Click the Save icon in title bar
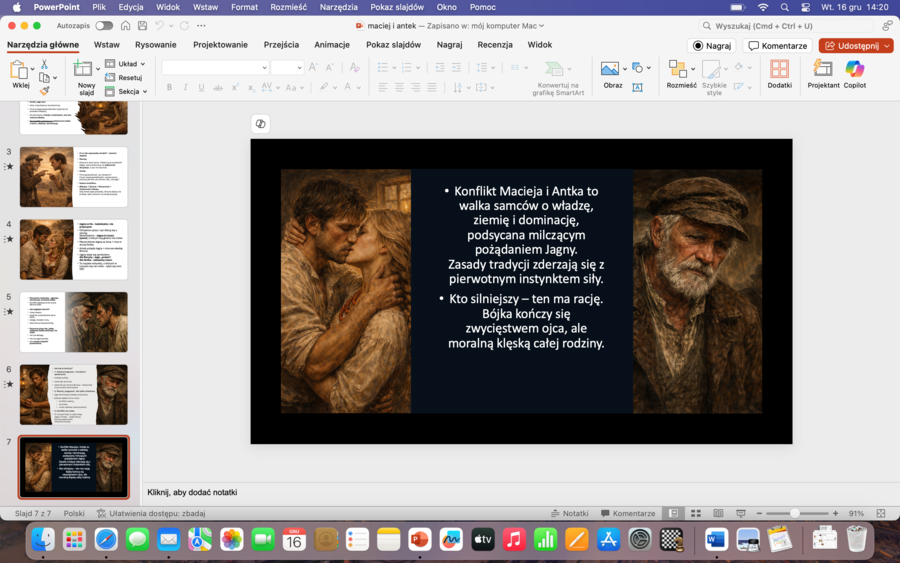The height and width of the screenshot is (563, 900). point(144,25)
